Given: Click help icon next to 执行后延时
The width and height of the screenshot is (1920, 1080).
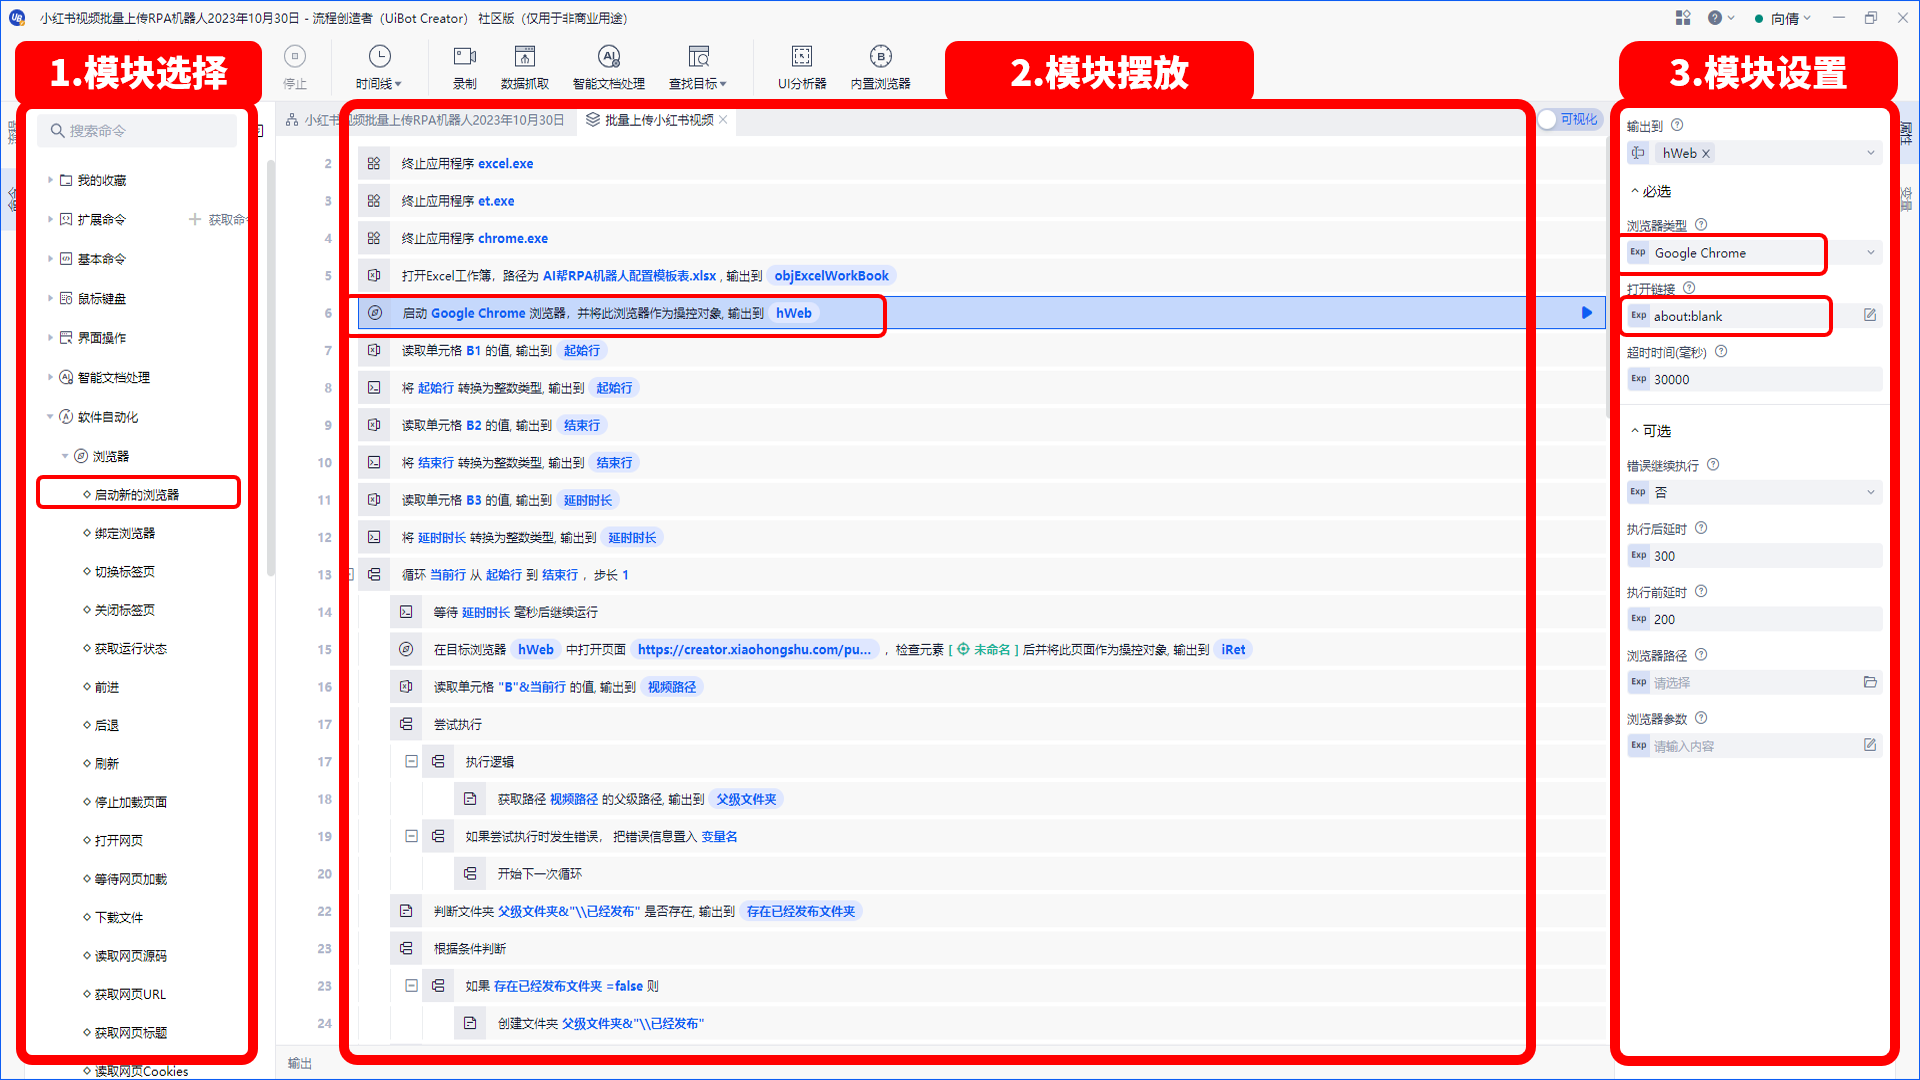Looking at the screenshot, I should tap(1701, 528).
